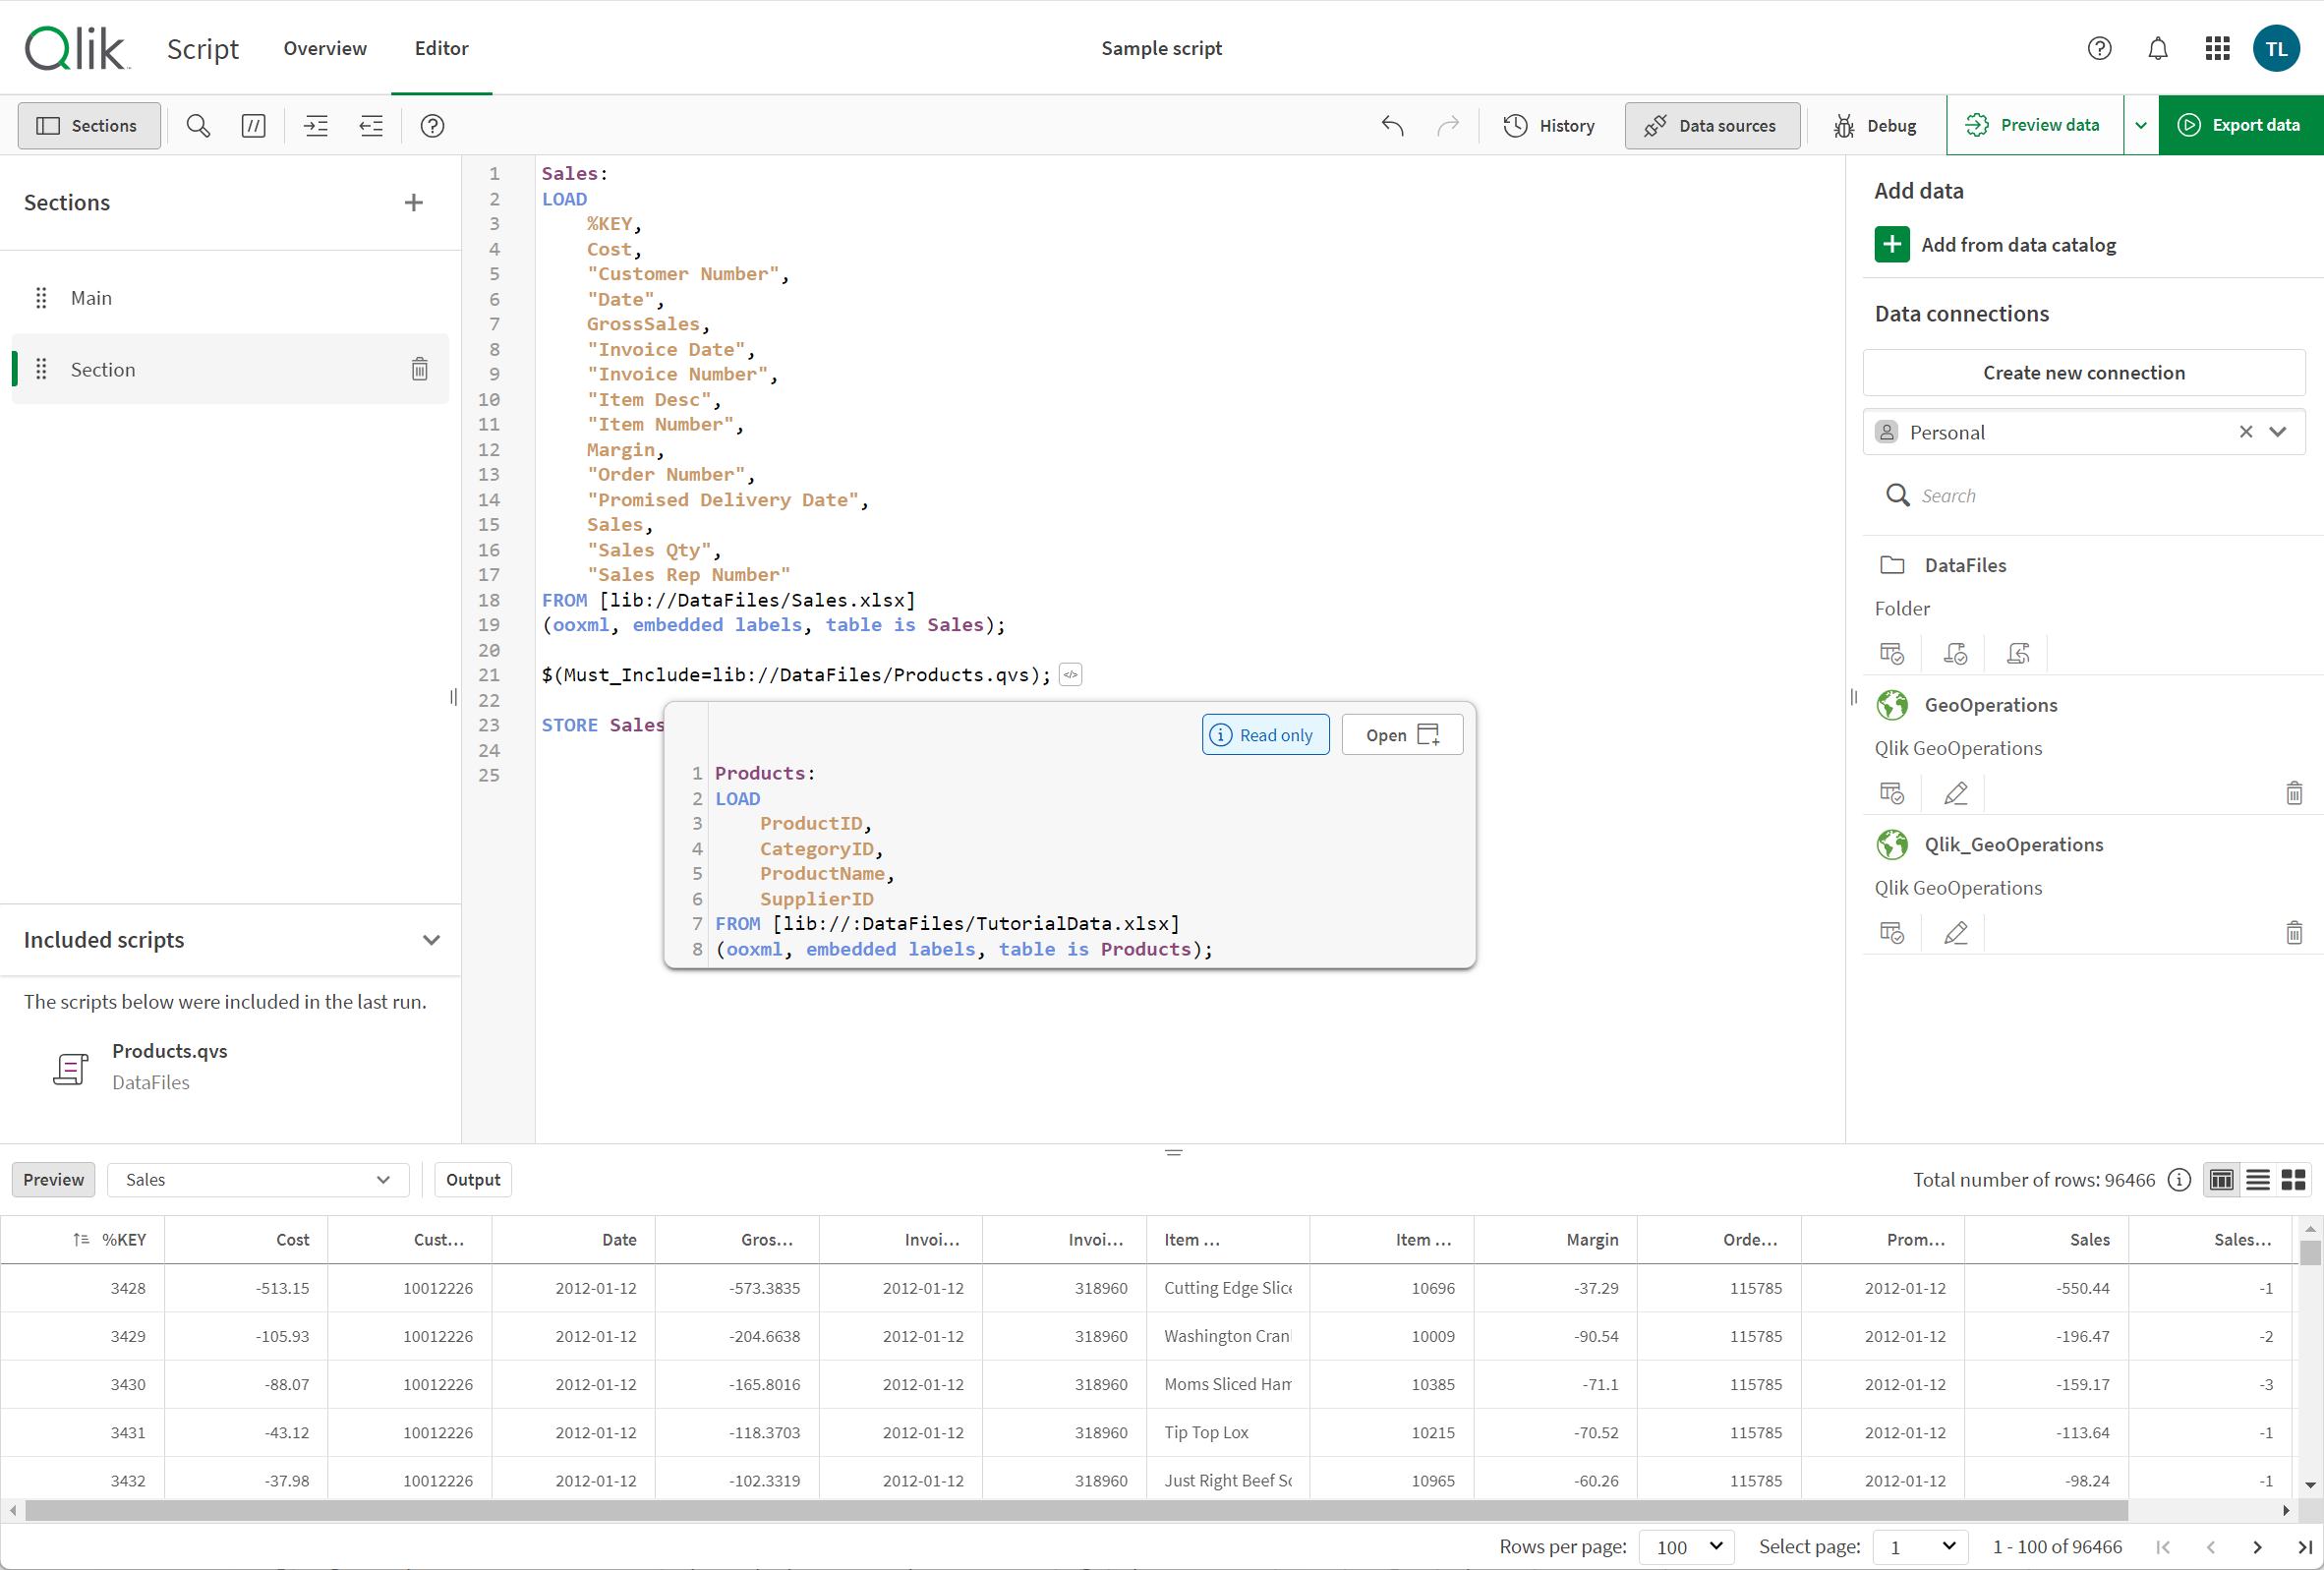The image size is (2324, 1570).
Task: Scroll the preview data table horizontally
Action: point(1161,1510)
